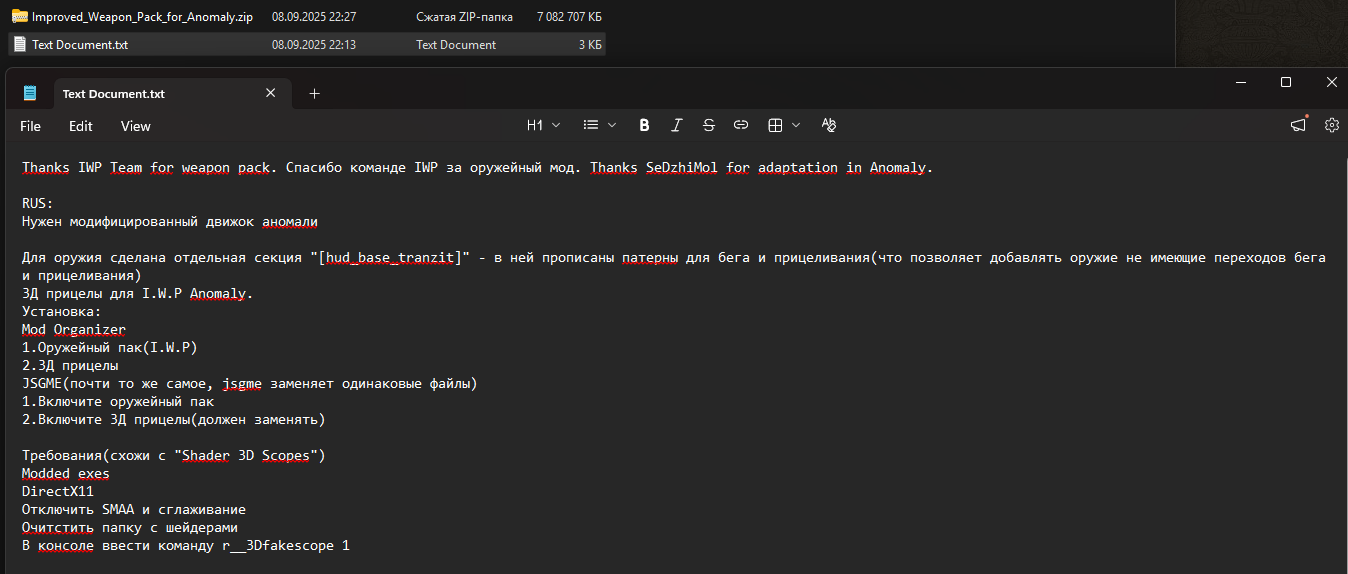
Task: Place cursor on the RUS: line
Action: point(37,203)
